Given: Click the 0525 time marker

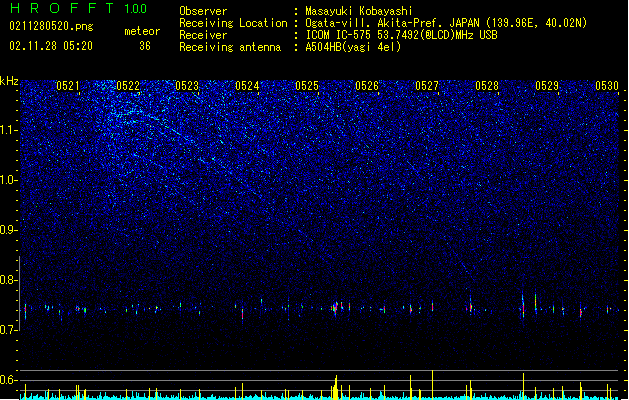Looking at the screenshot, I should (x=307, y=86).
